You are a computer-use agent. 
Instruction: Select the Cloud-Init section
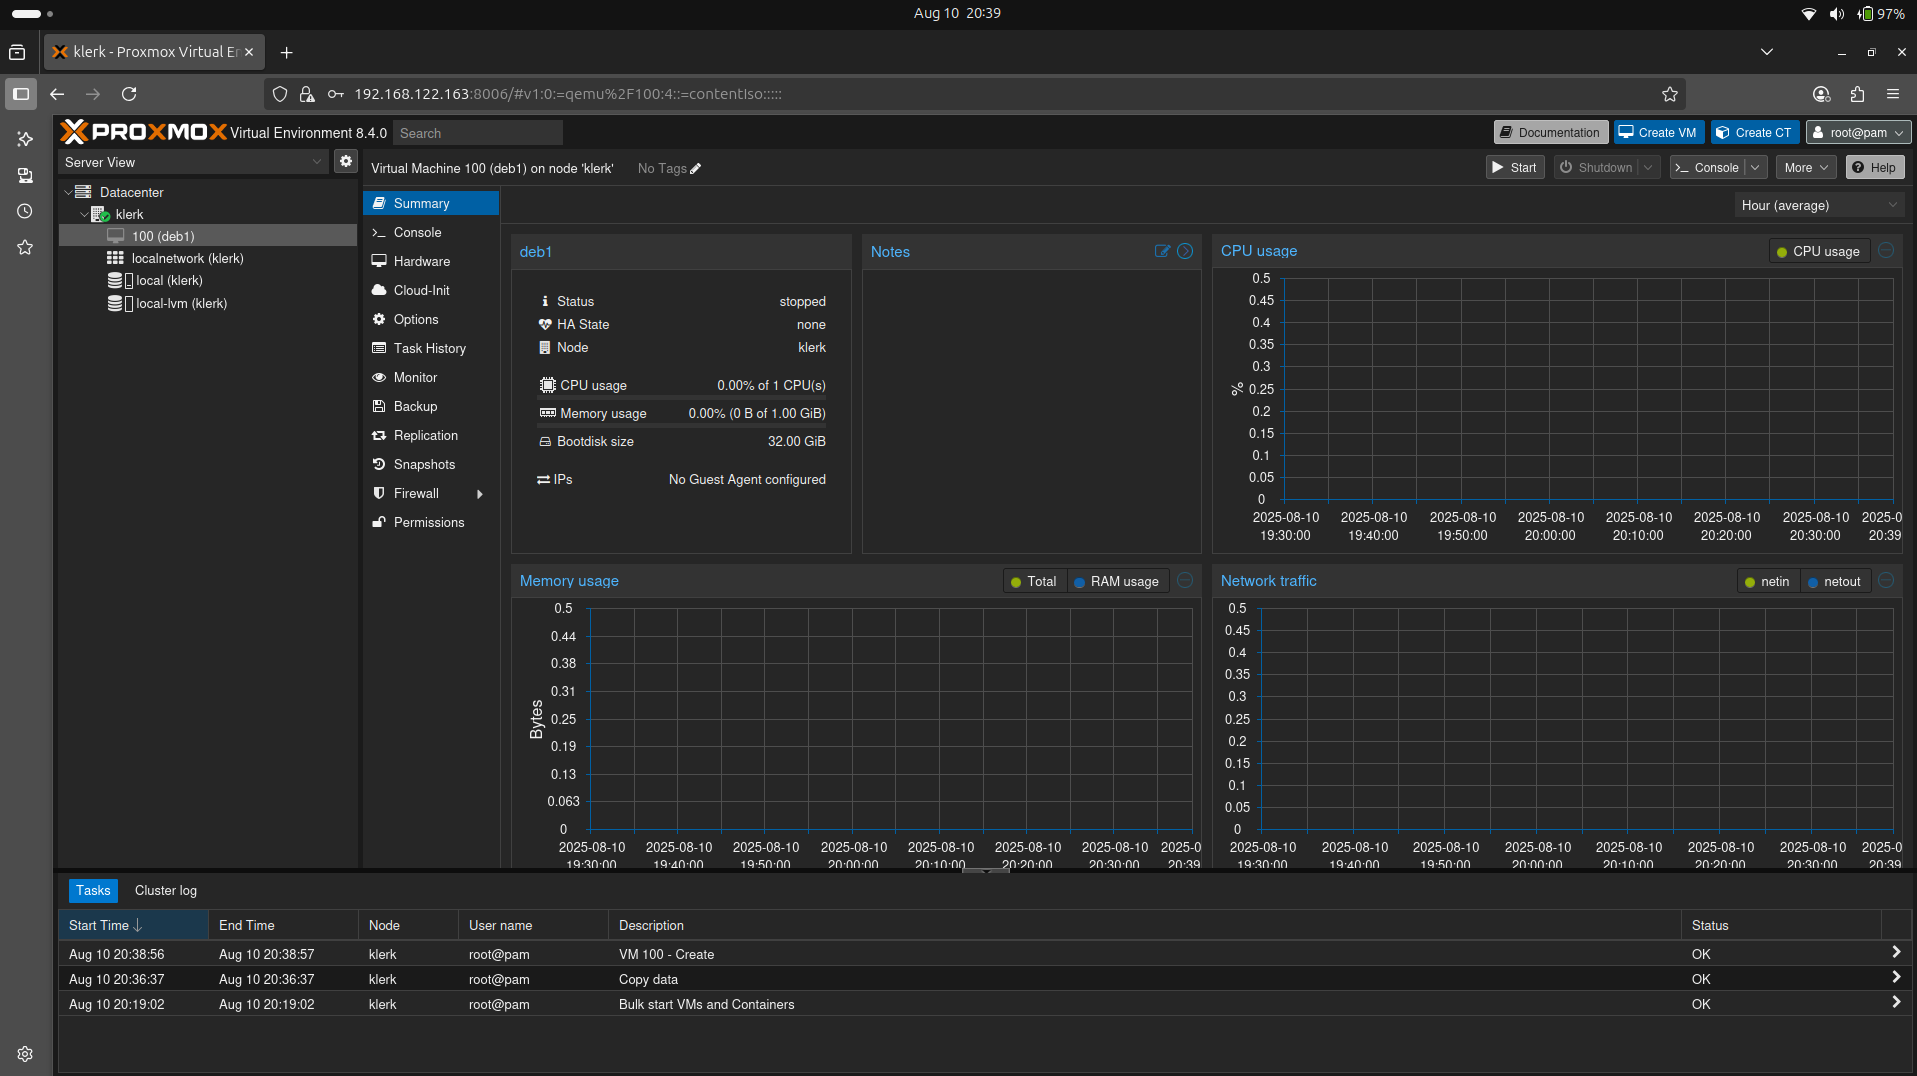(x=420, y=290)
